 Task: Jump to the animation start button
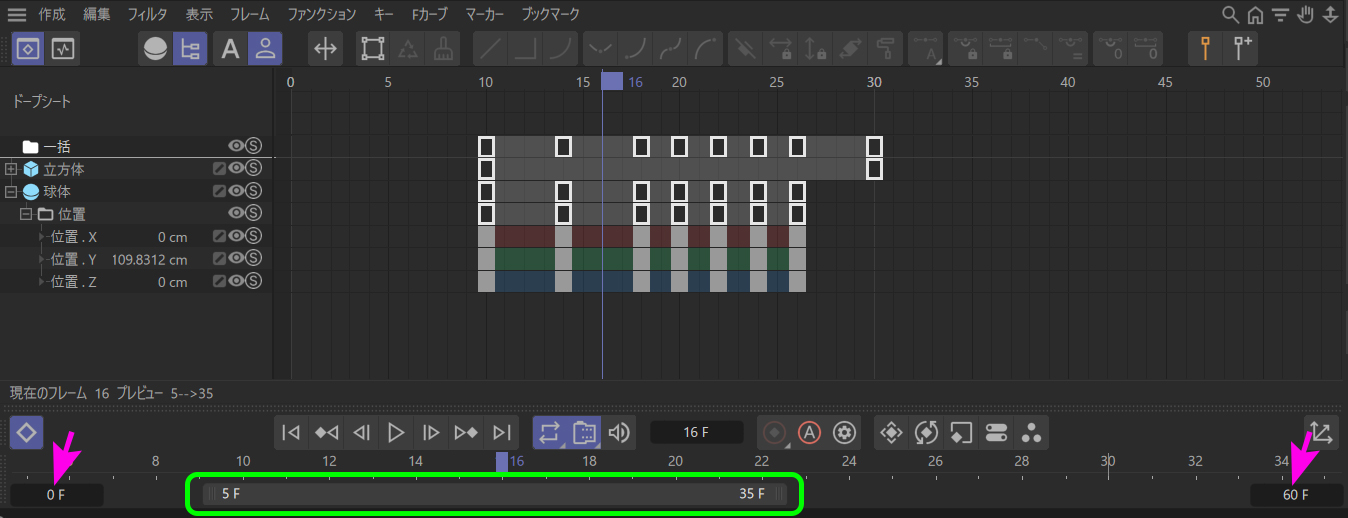tap(291, 432)
